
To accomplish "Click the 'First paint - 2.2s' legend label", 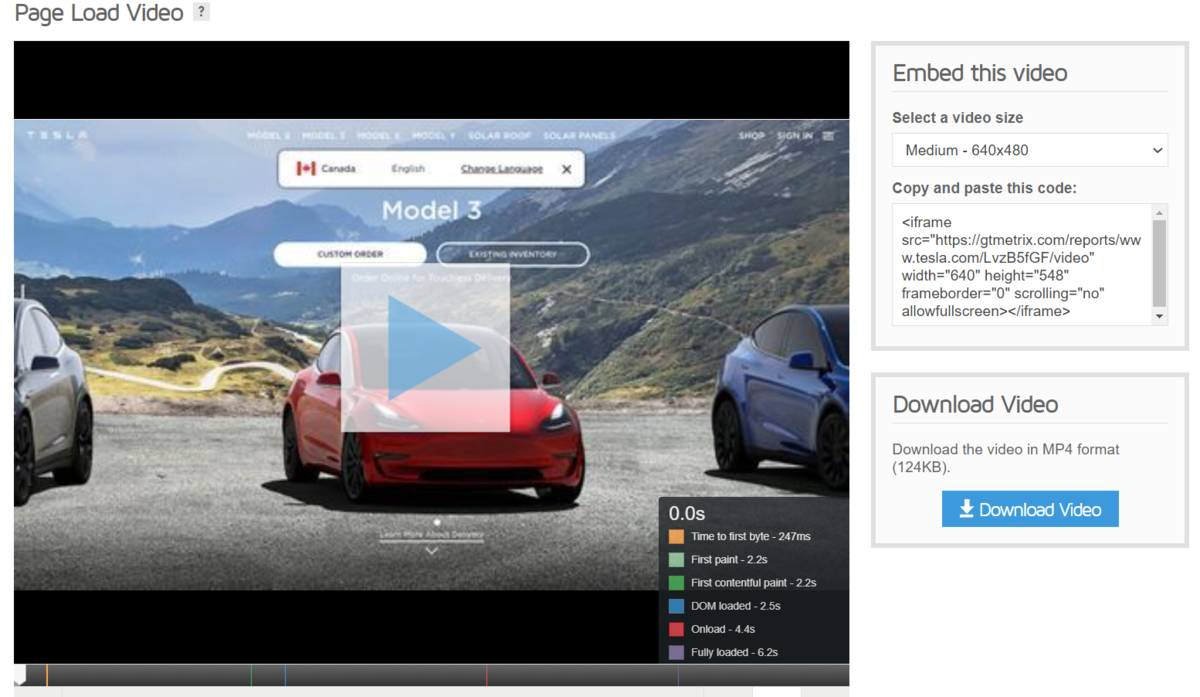I will [729, 560].
